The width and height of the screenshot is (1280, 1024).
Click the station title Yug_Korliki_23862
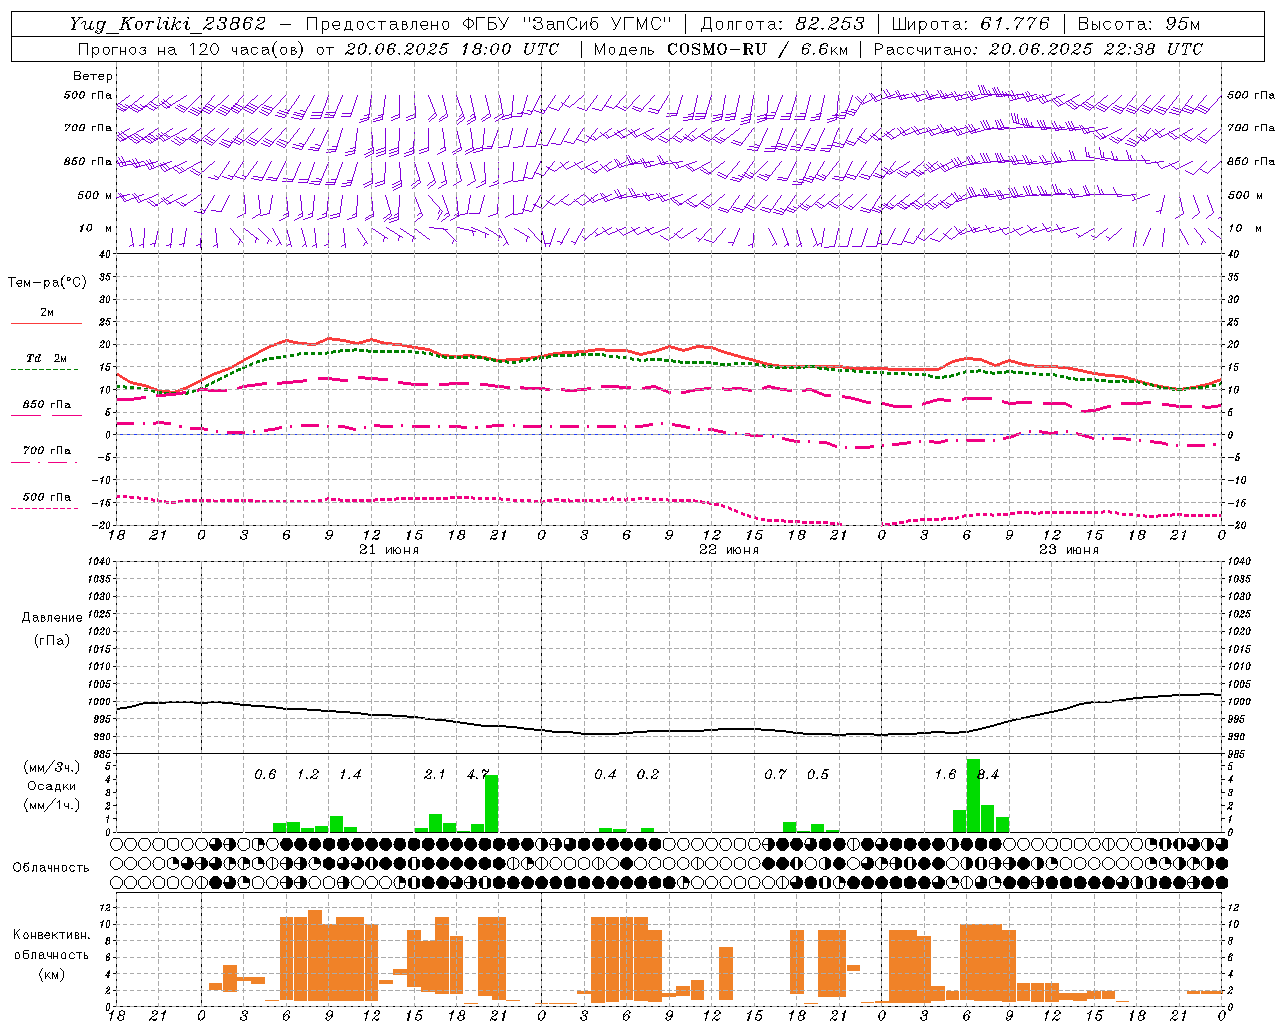168,24
